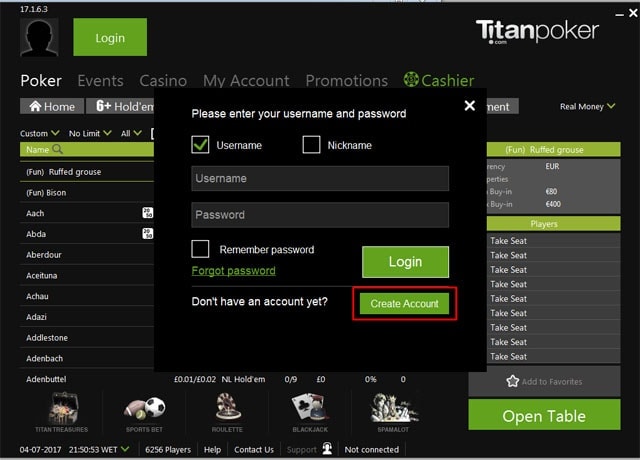
Task: Click the Login button in dialog
Action: 405,262
